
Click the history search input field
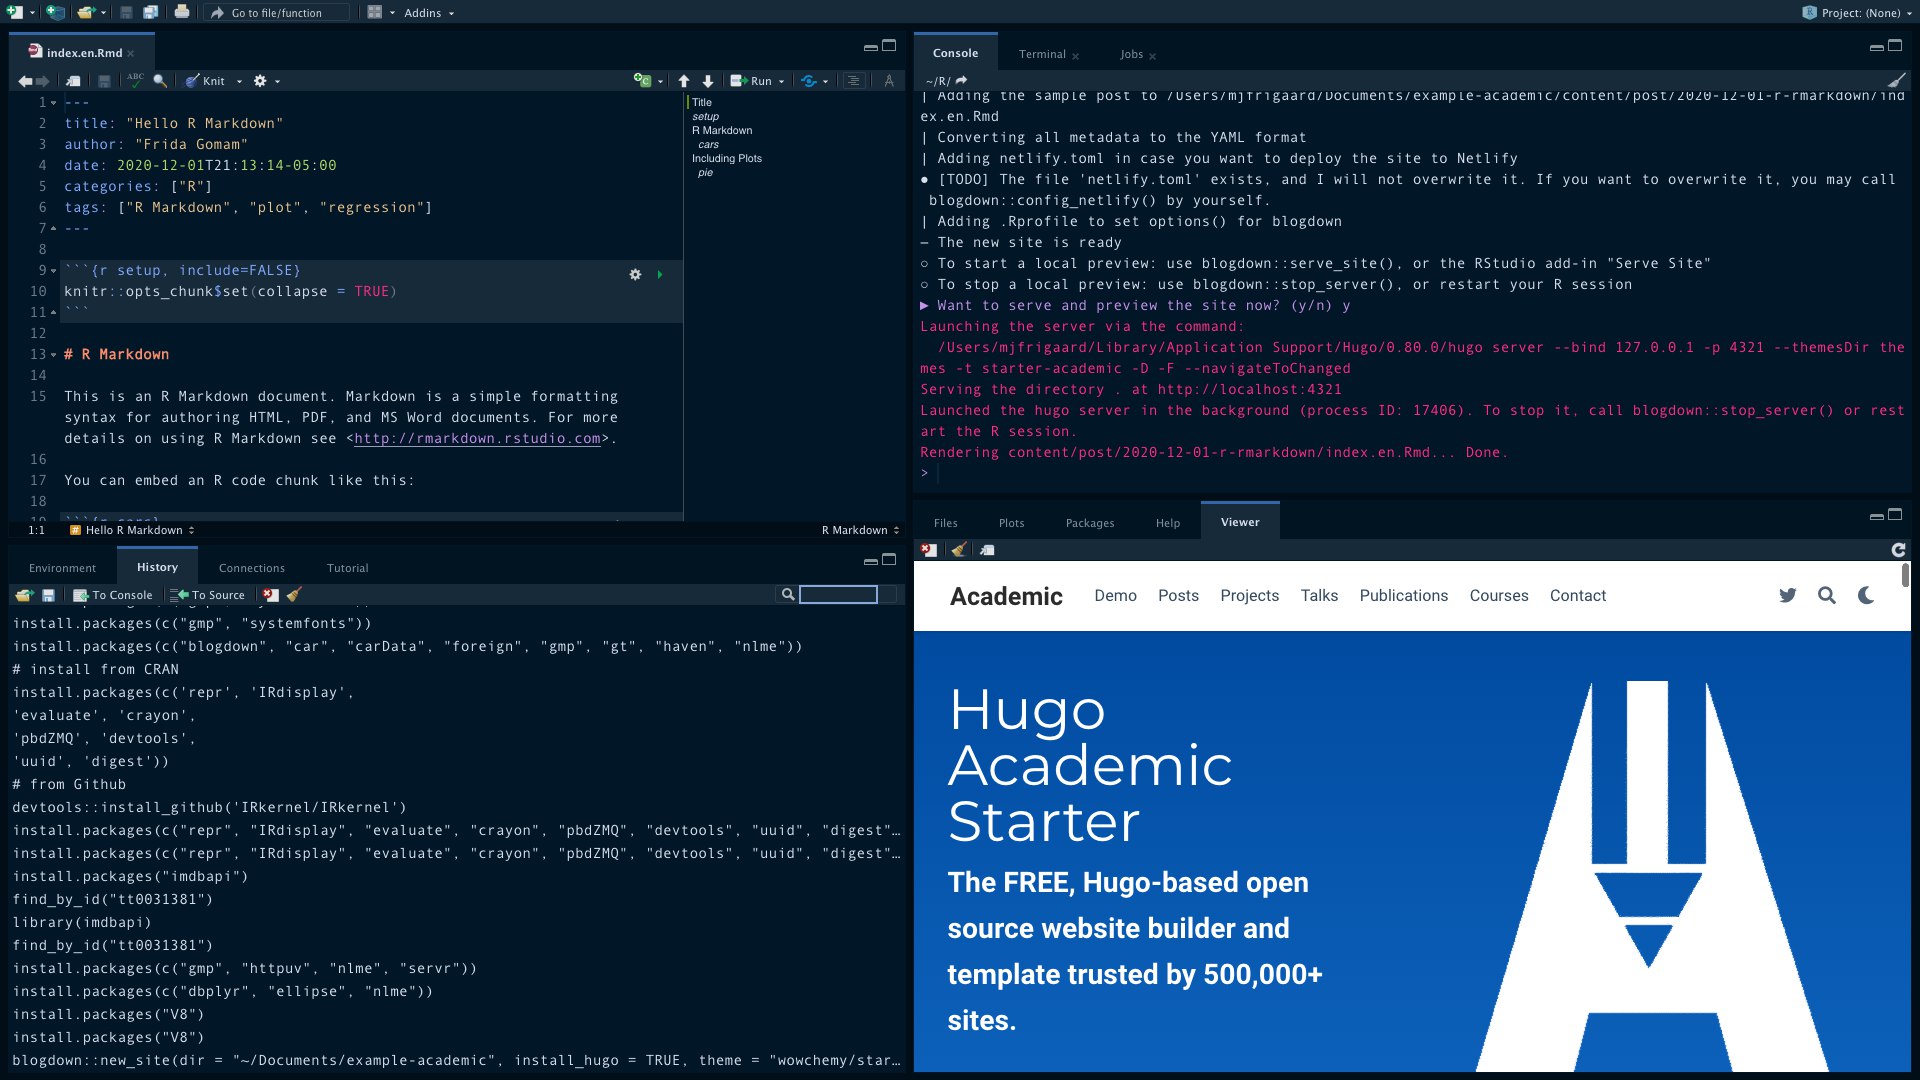838,595
